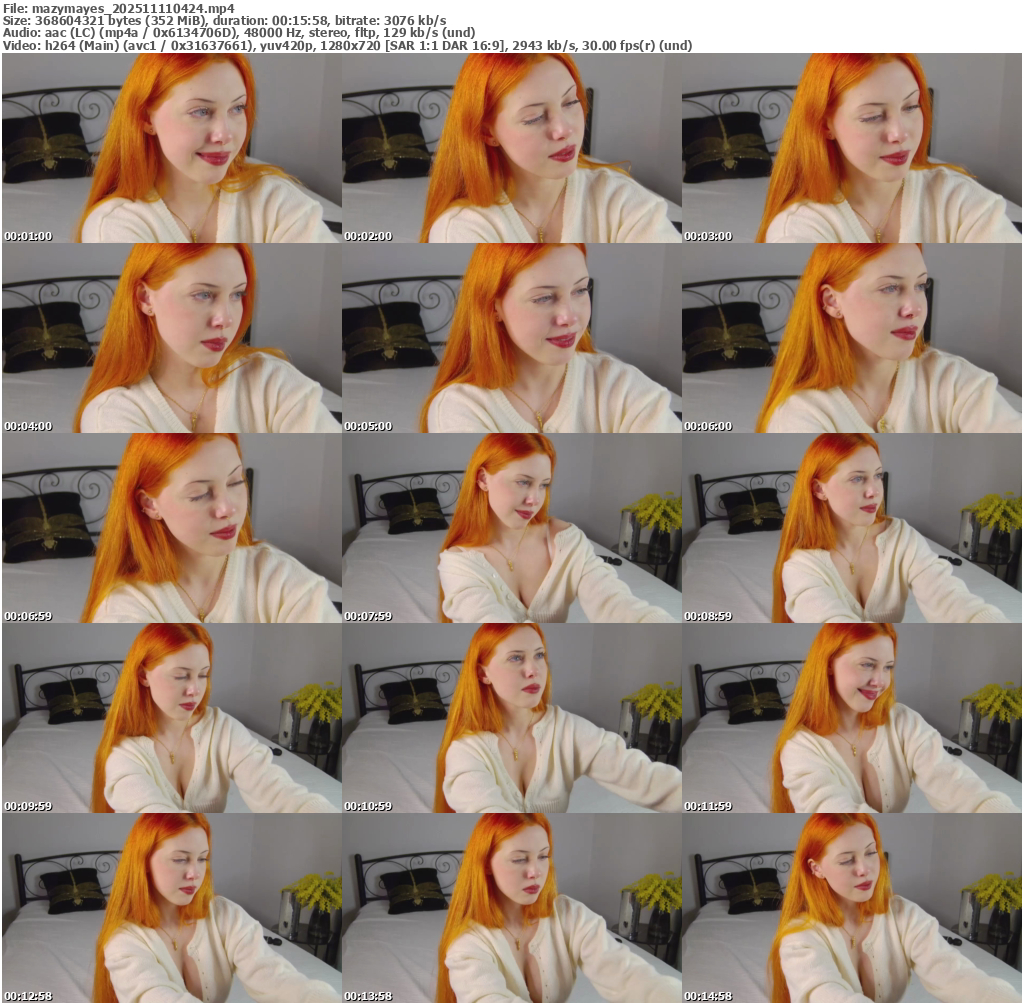Select the thumbnail timestamped 00:07:59

point(511,528)
